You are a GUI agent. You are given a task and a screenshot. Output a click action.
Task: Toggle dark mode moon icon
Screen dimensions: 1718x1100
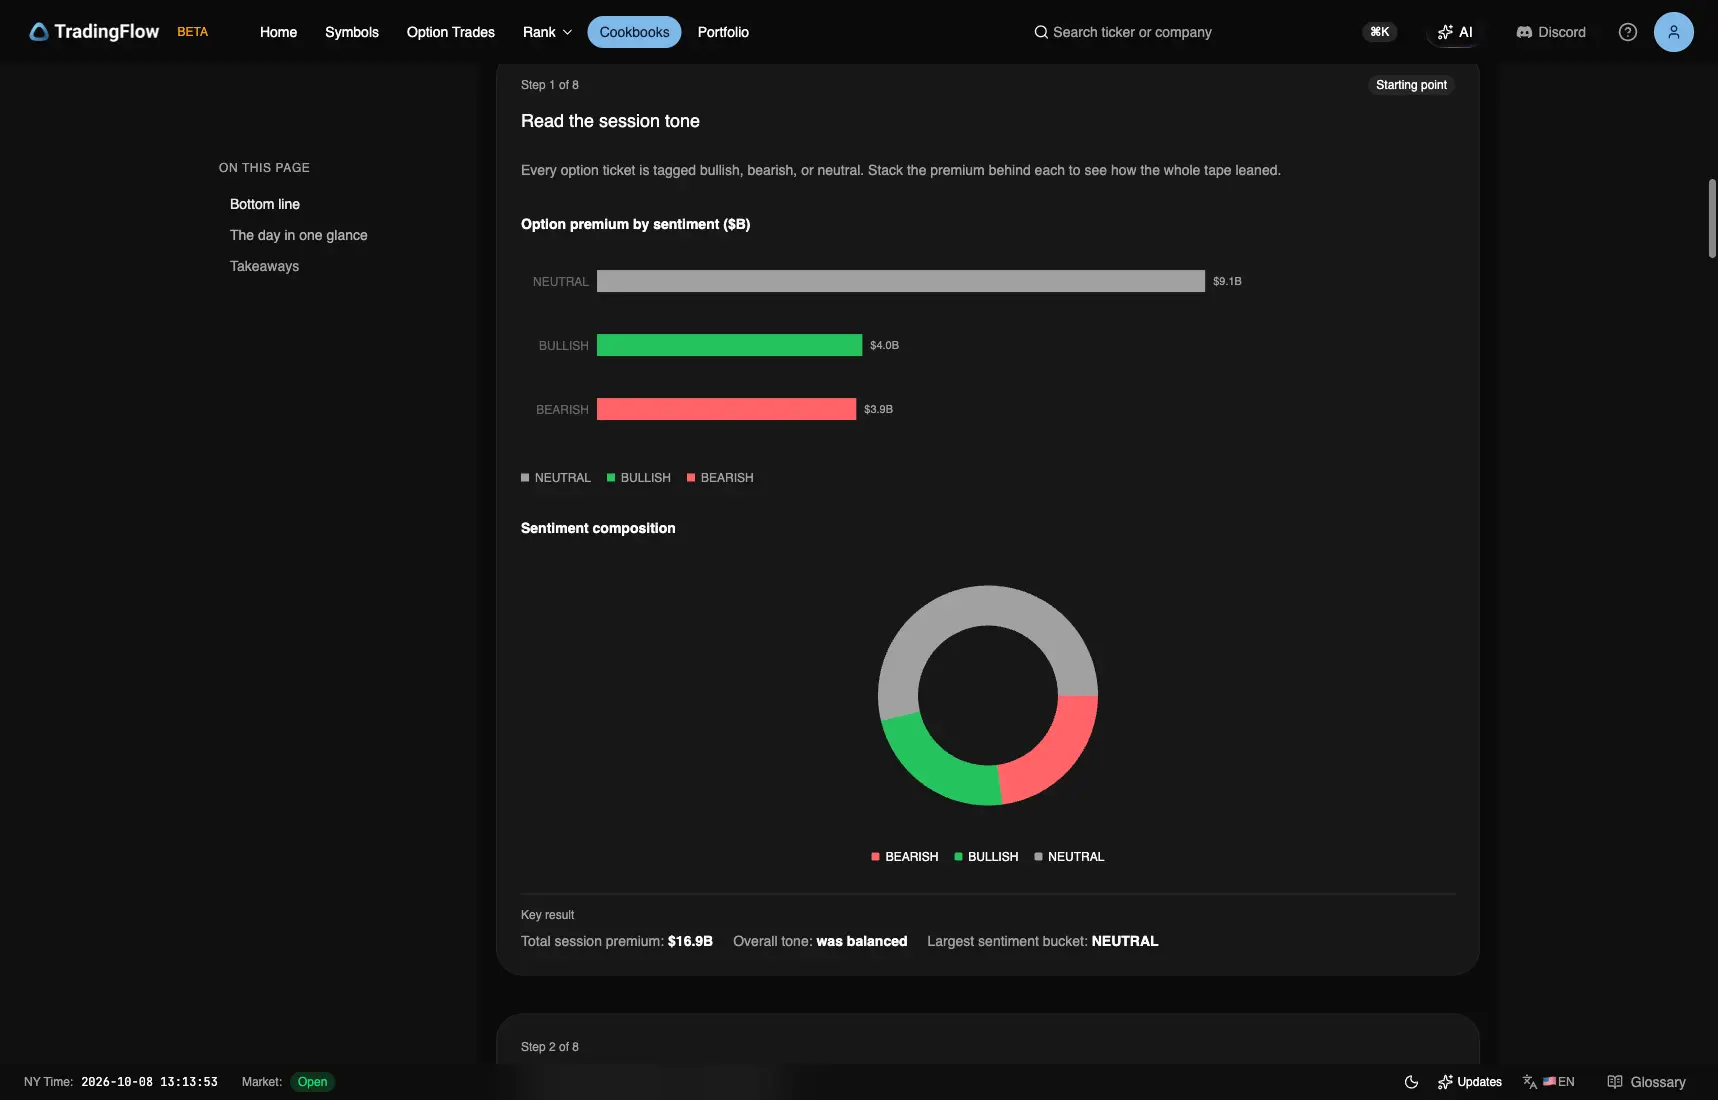(x=1411, y=1082)
